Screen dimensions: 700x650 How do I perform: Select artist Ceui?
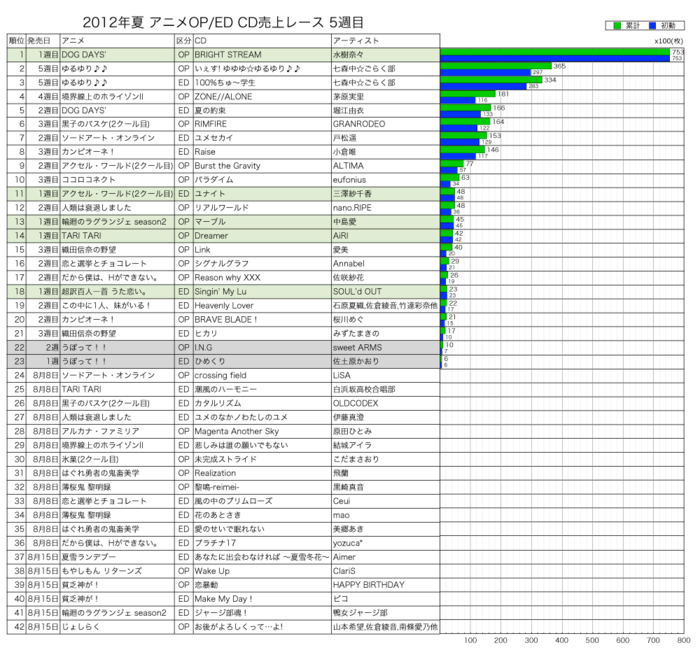click(x=386, y=501)
